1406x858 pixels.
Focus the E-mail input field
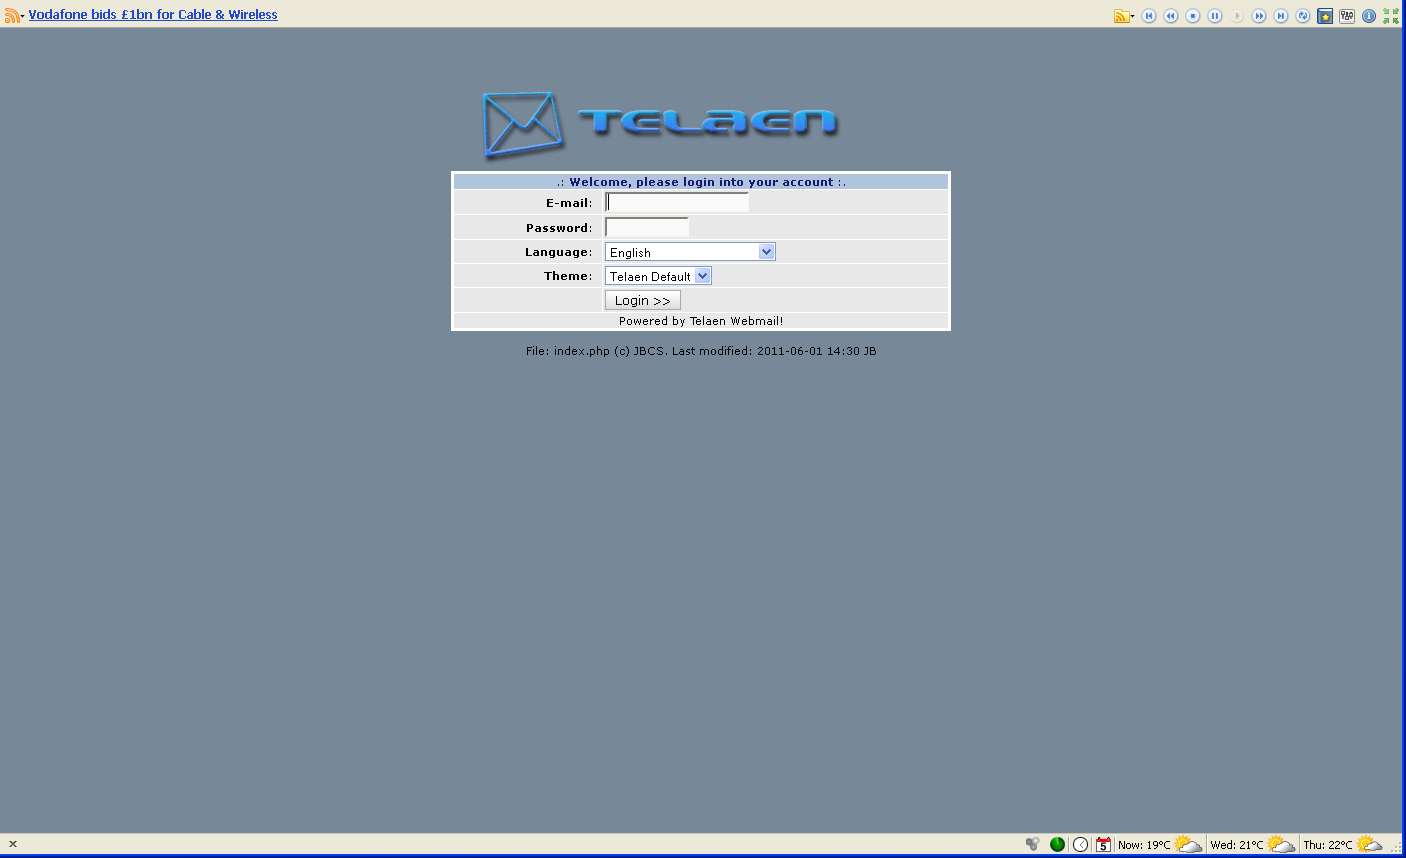pos(677,202)
